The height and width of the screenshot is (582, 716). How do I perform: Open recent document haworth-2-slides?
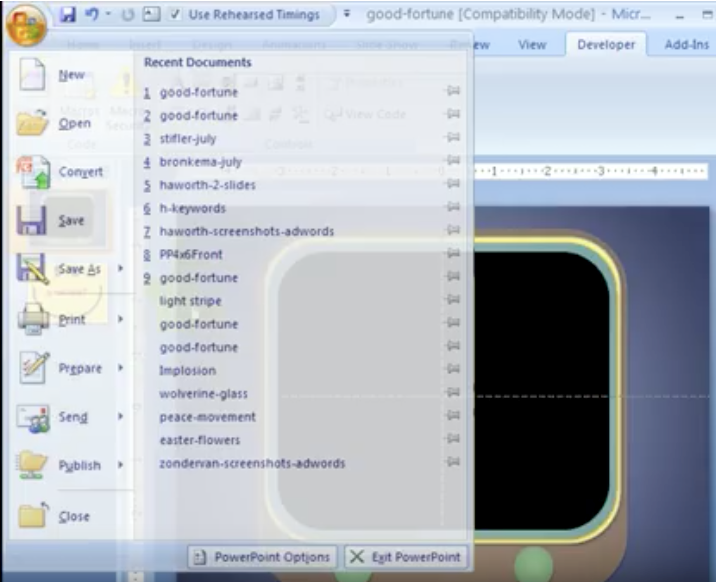[207, 185]
